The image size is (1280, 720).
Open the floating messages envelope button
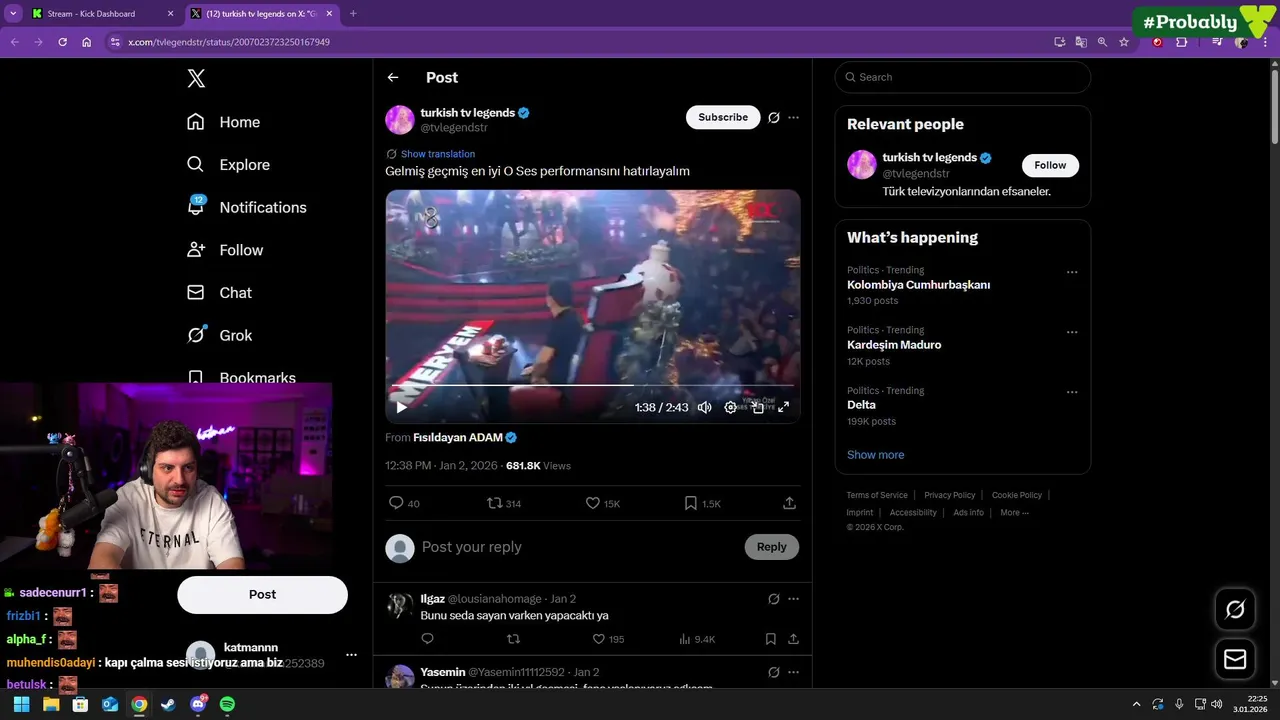pos(1235,660)
